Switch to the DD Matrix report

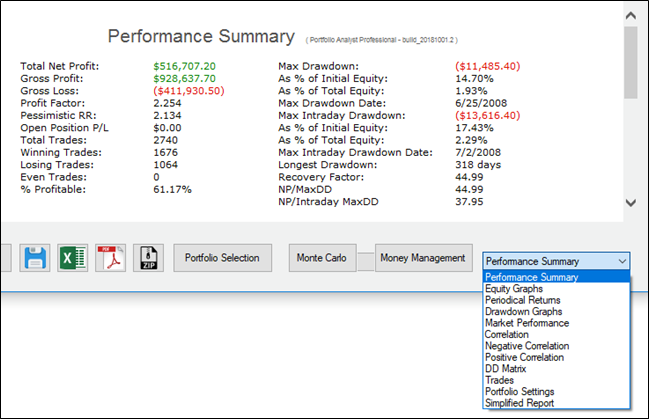[x=508, y=369]
